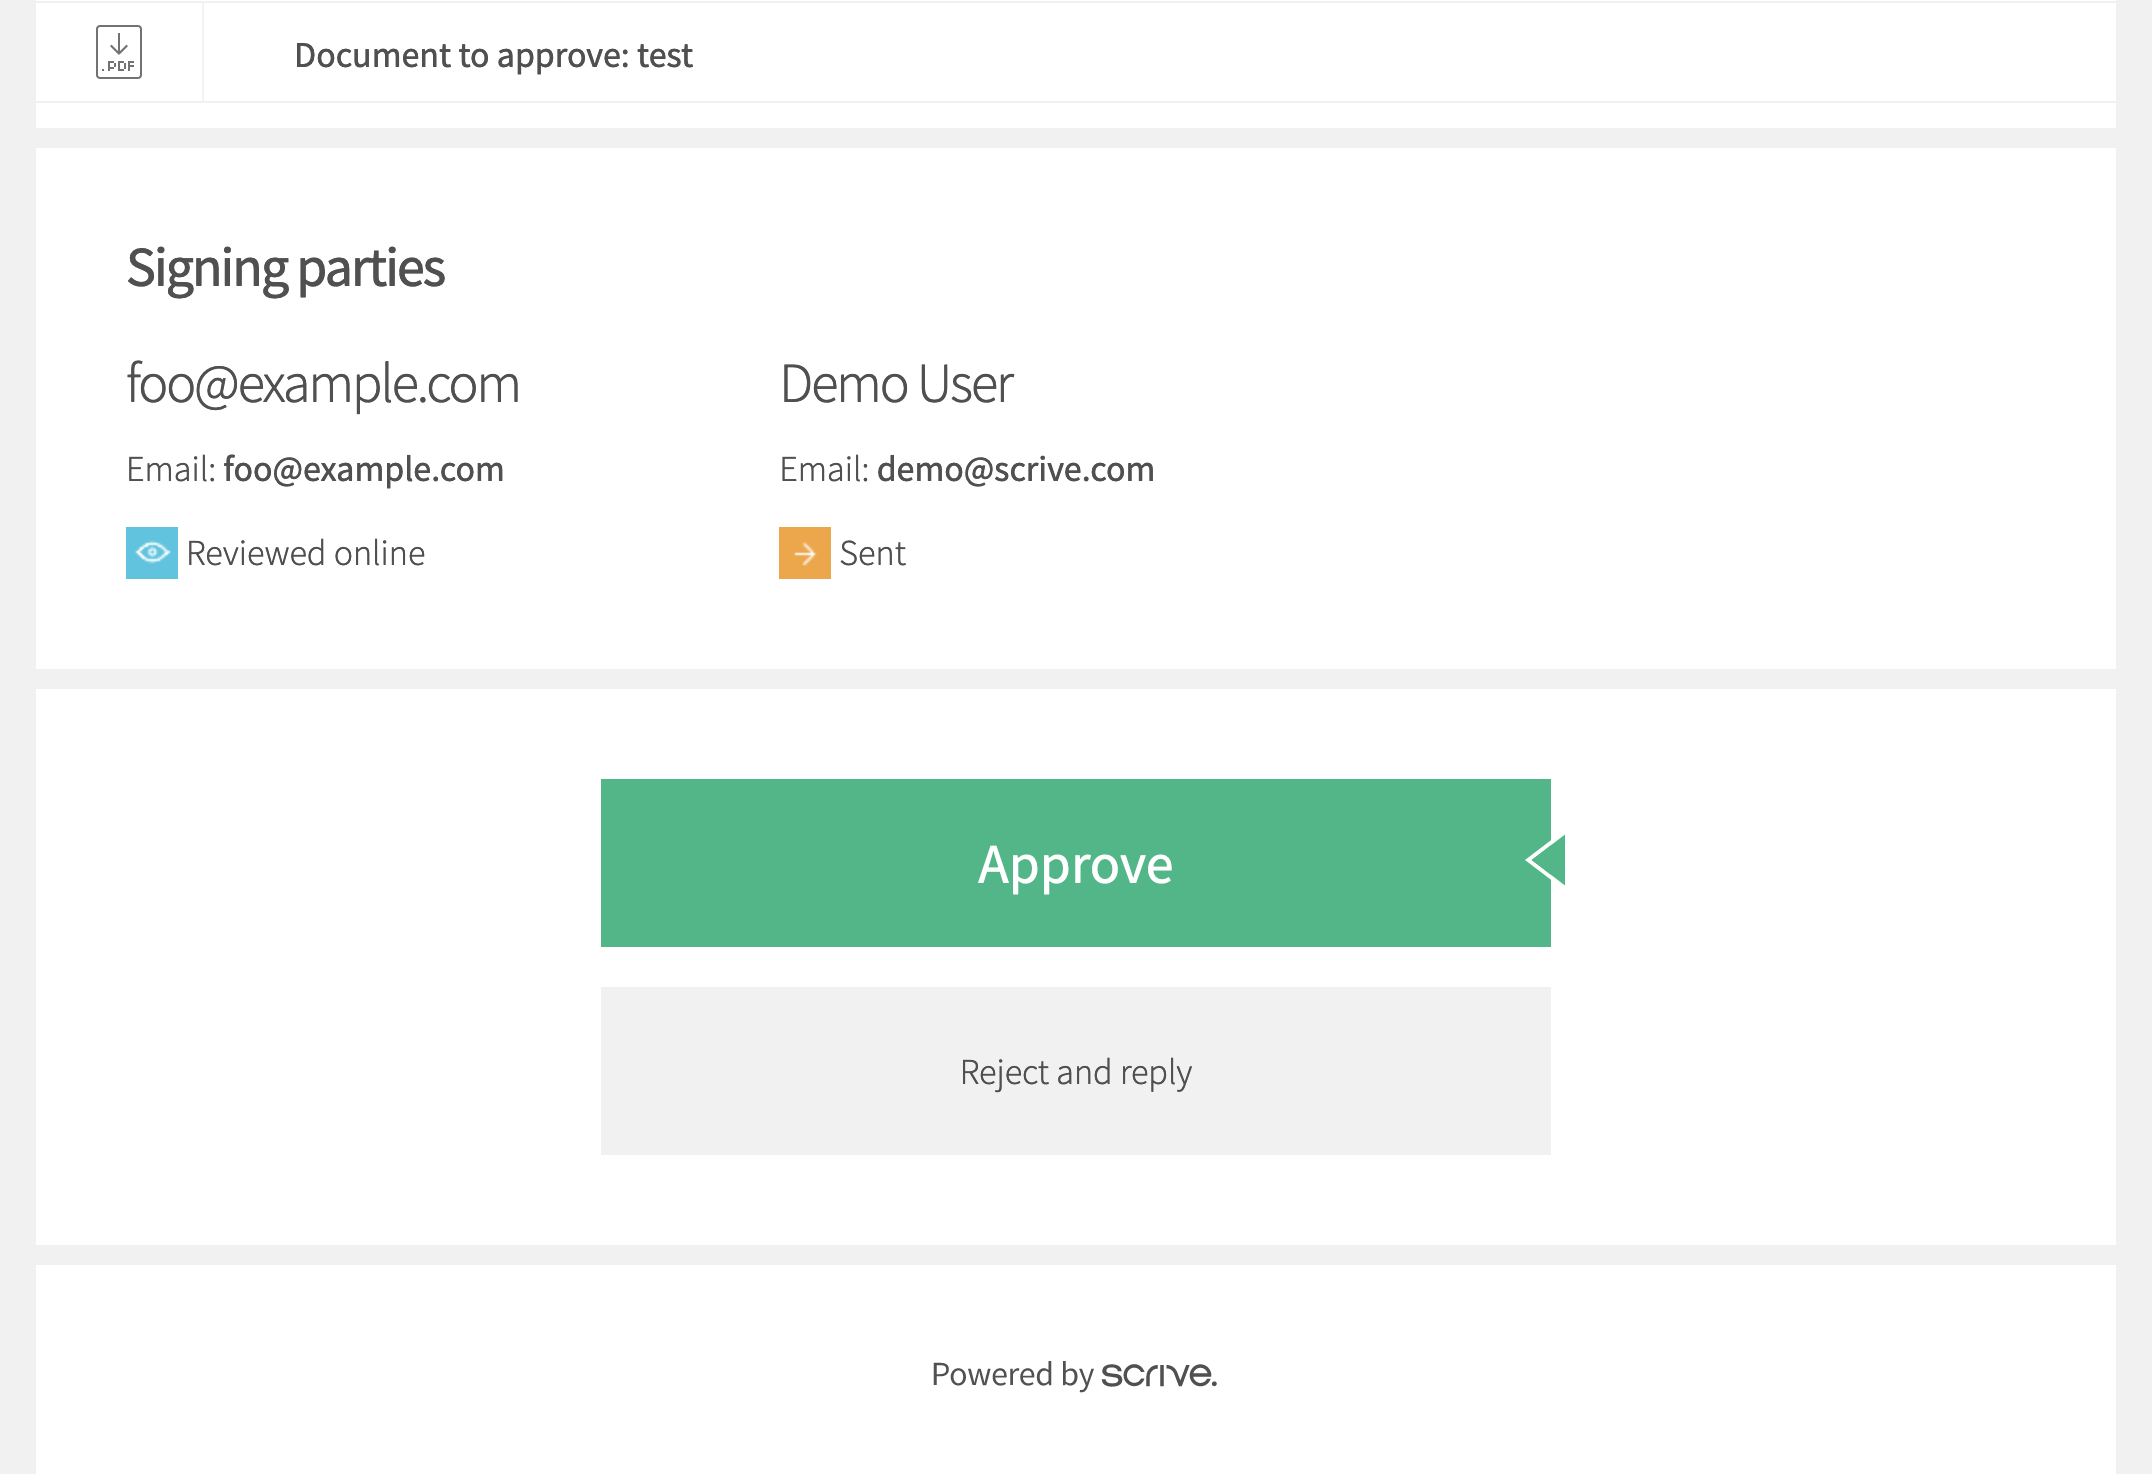Viewport: 2152px width, 1474px height.
Task: Choose Reject and reply
Action: 1076,1071
